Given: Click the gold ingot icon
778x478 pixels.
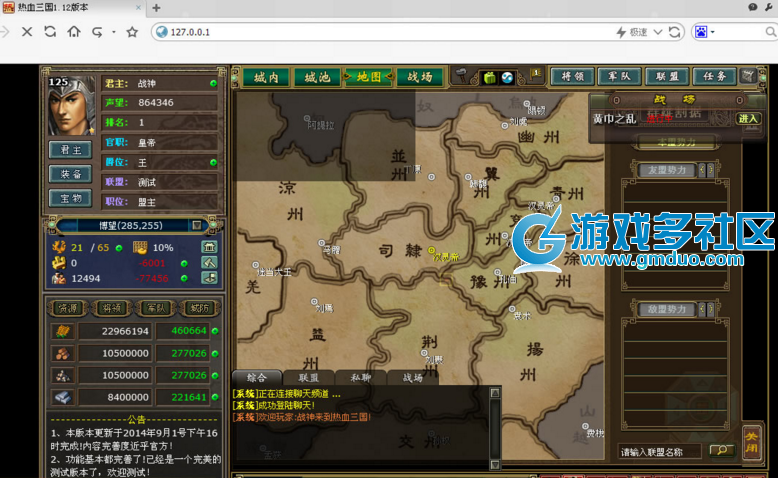Looking at the screenshot, I should tap(59, 263).
